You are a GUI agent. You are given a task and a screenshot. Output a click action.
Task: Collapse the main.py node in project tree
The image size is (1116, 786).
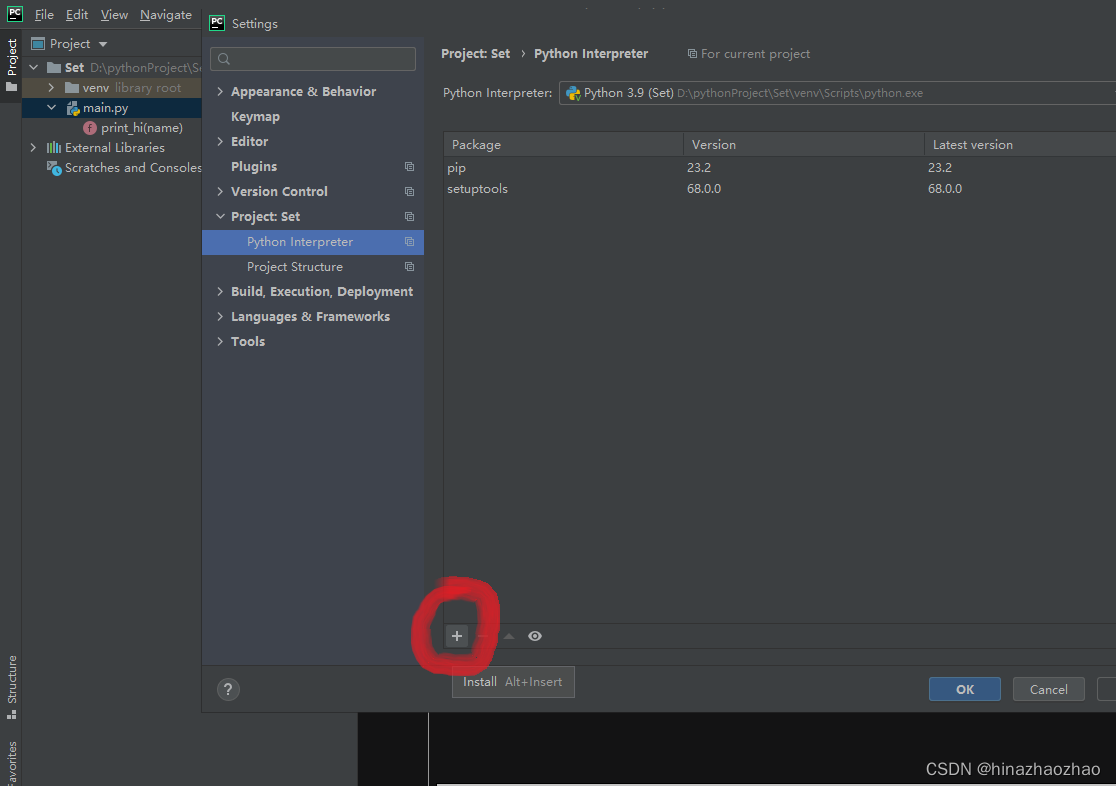(x=51, y=108)
